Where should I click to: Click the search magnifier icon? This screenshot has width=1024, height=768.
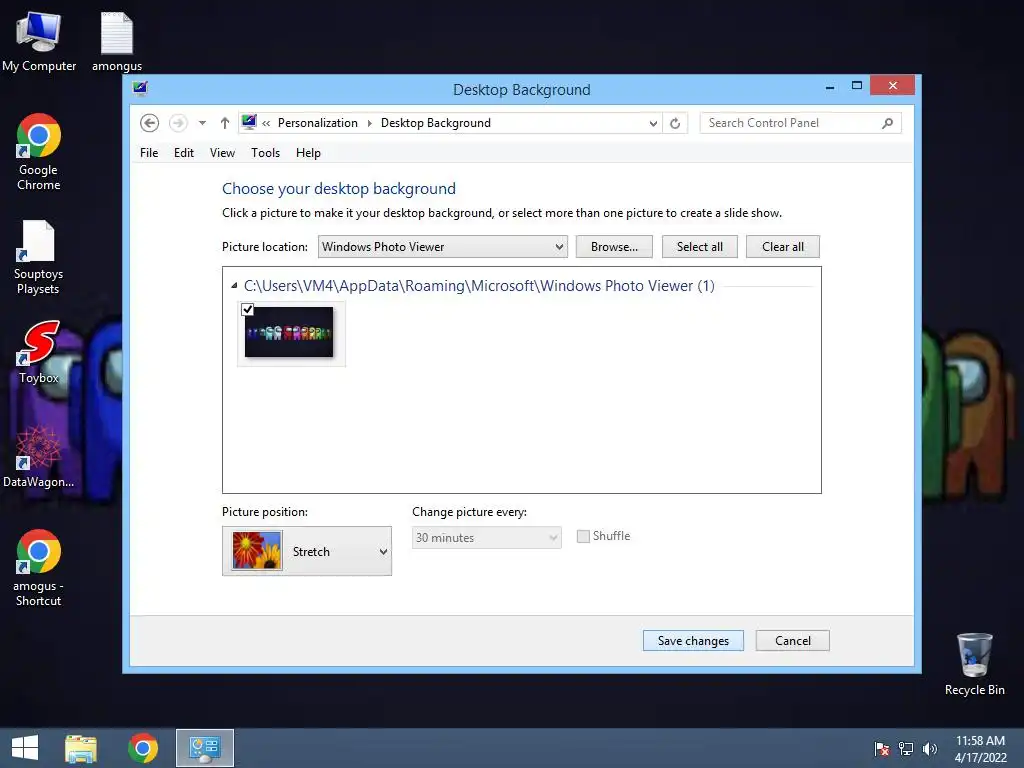point(887,123)
